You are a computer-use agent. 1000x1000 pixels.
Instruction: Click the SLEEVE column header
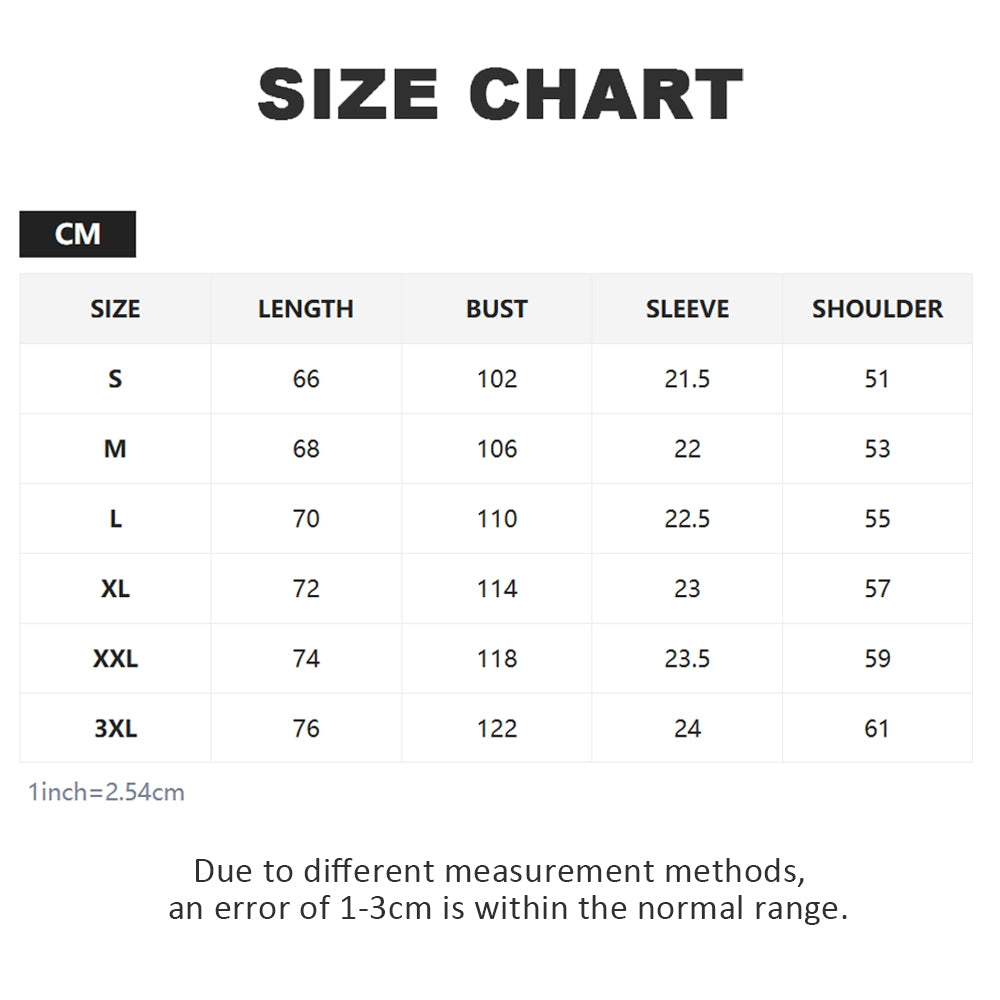click(687, 309)
